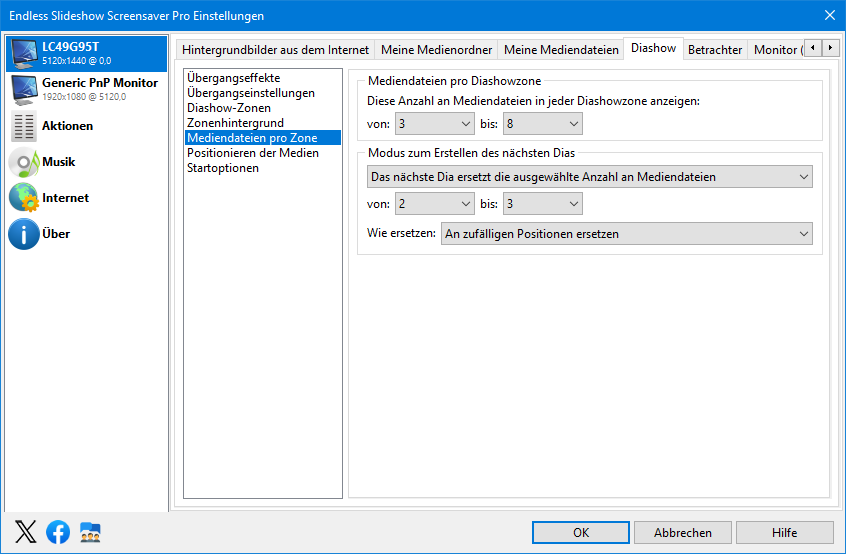This screenshot has height=554, width=846.
Task: Select the Diashow tab
Action: 653,48
